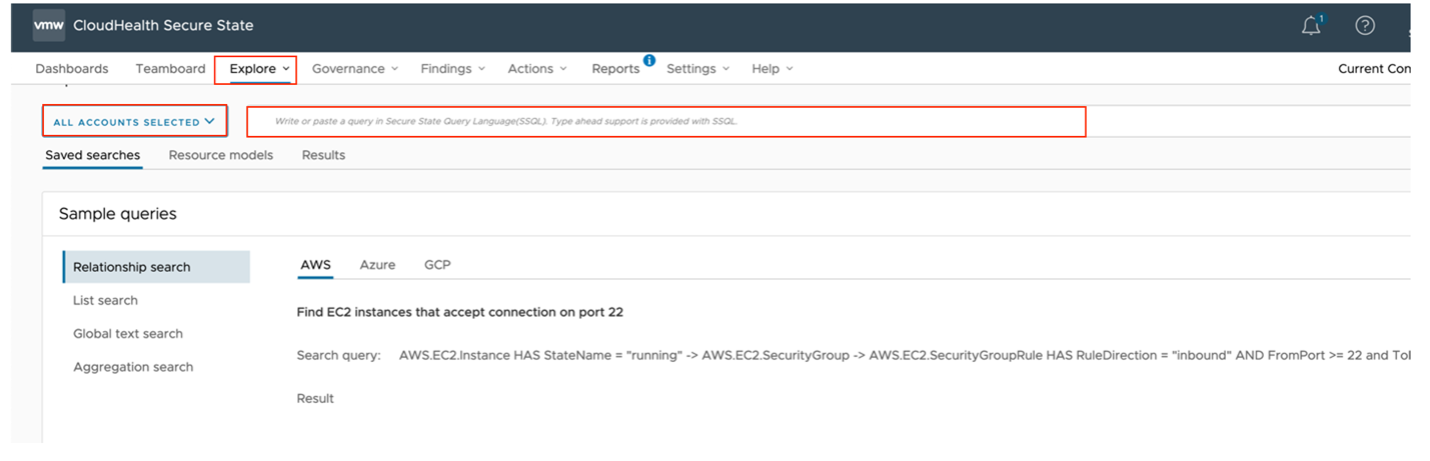Click the Reports info badge icon
The image size is (1430, 461).
(649, 61)
